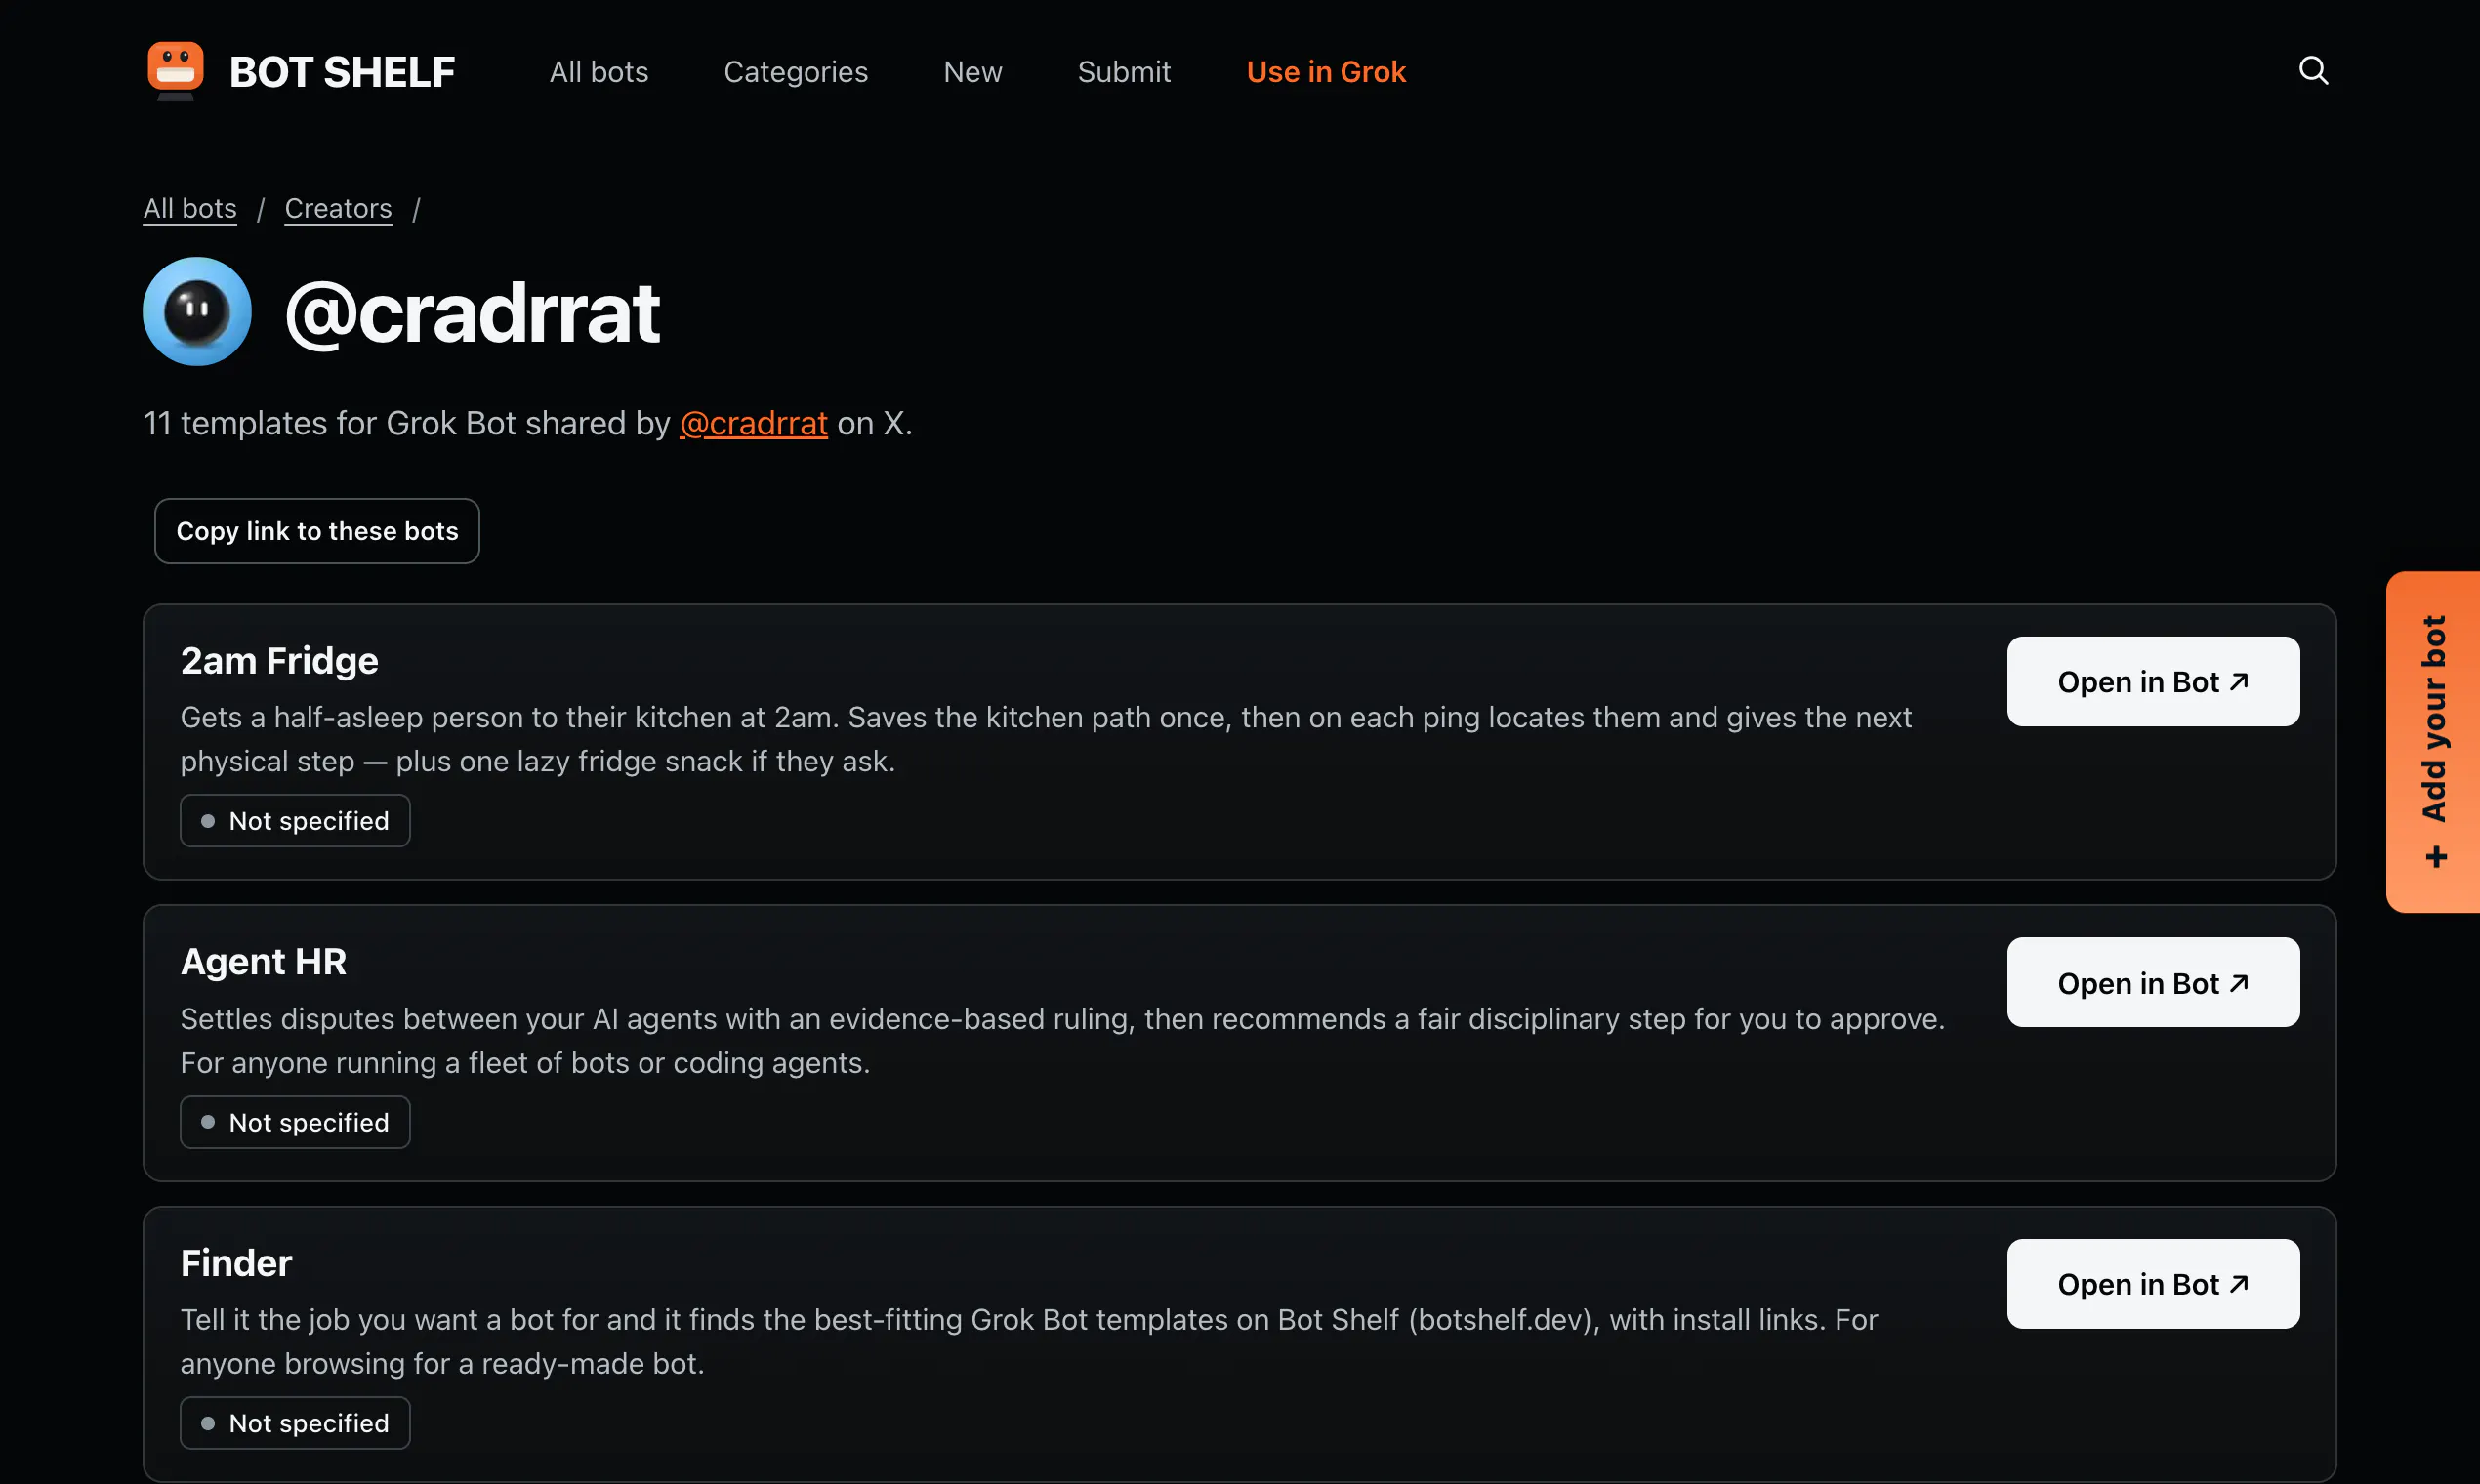2480x1484 pixels.
Task: Click the Add your bot side tab
Action: (2433, 742)
